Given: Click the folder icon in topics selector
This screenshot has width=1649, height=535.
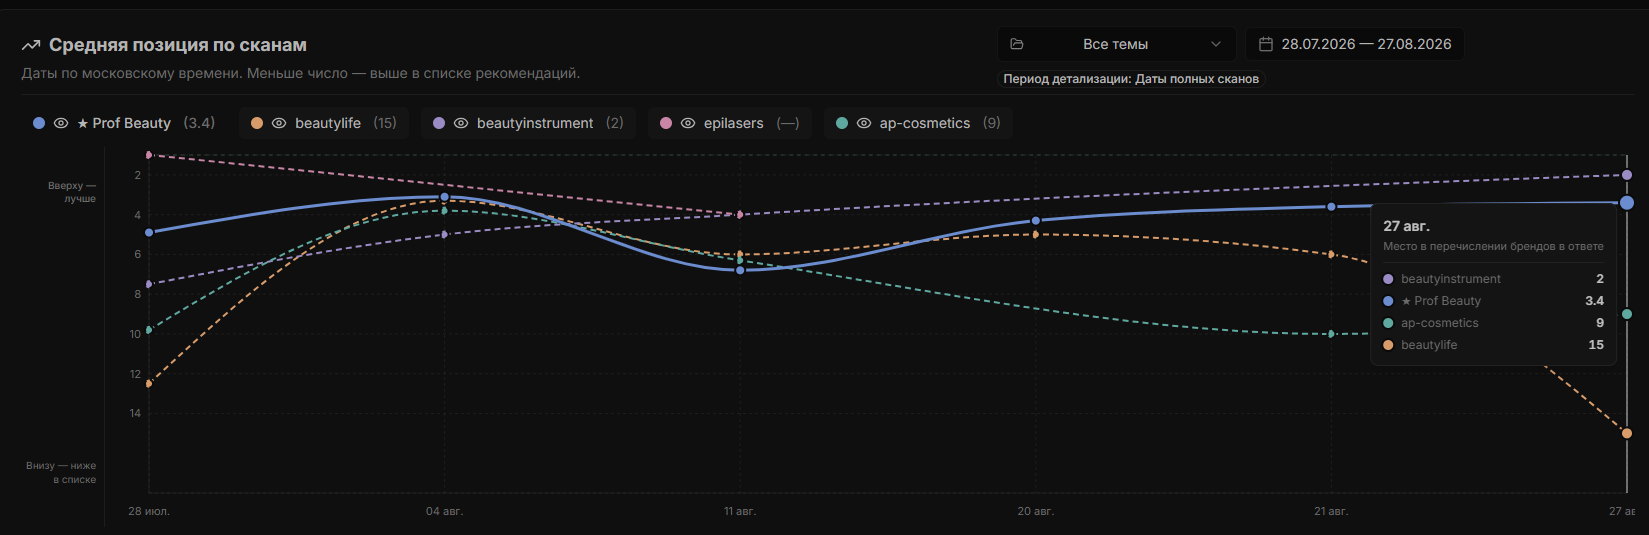Looking at the screenshot, I should pos(1017,44).
